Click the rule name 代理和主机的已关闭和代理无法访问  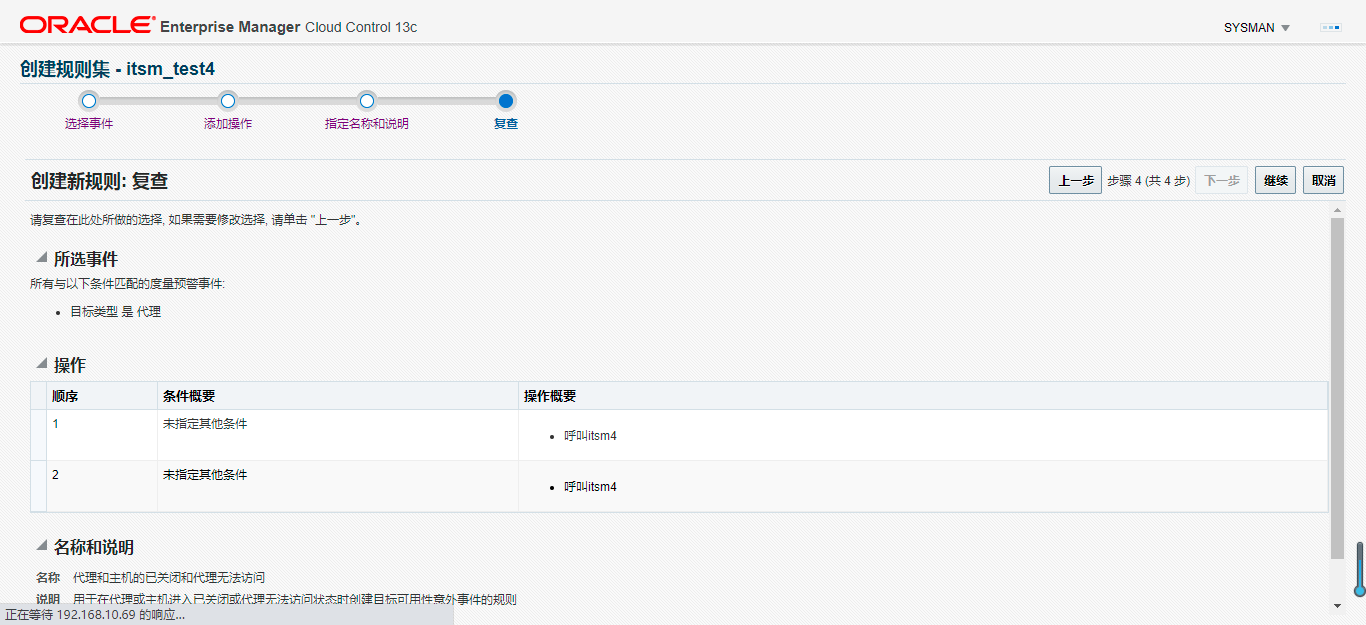pyautogui.click(x=169, y=578)
